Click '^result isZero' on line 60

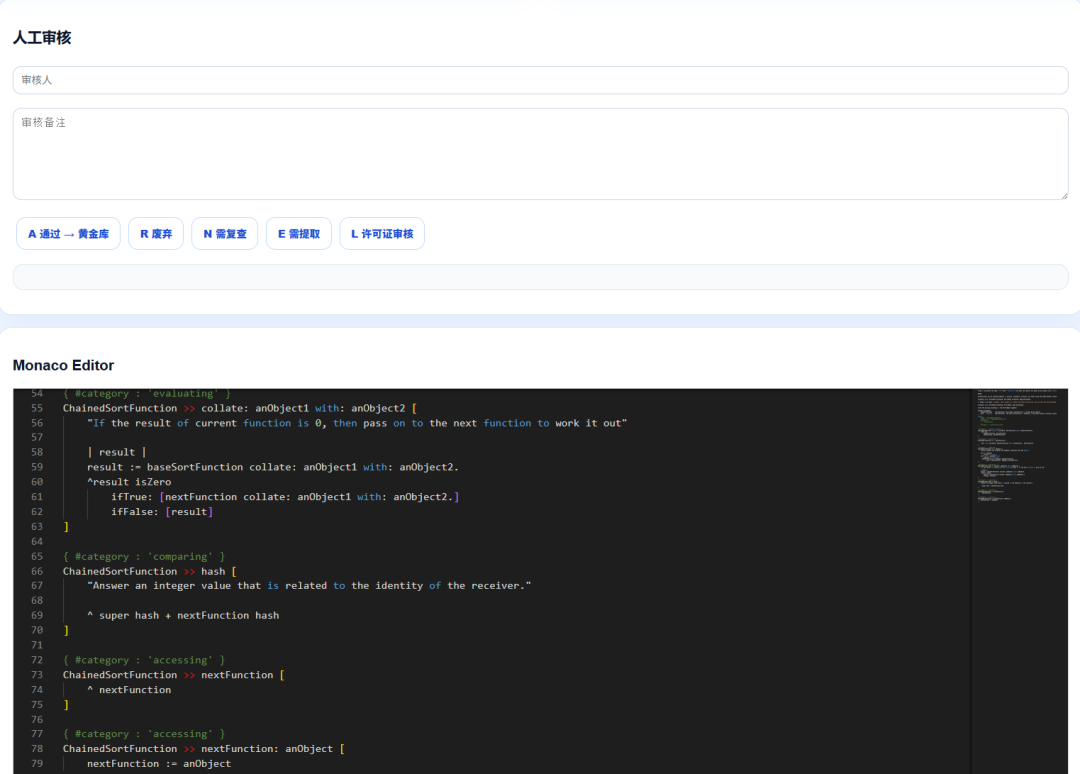pyautogui.click(x=129, y=482)
